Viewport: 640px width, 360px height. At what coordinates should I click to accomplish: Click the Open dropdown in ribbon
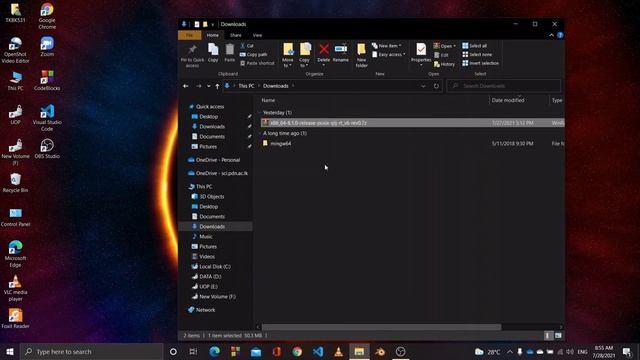pos(444,46)
